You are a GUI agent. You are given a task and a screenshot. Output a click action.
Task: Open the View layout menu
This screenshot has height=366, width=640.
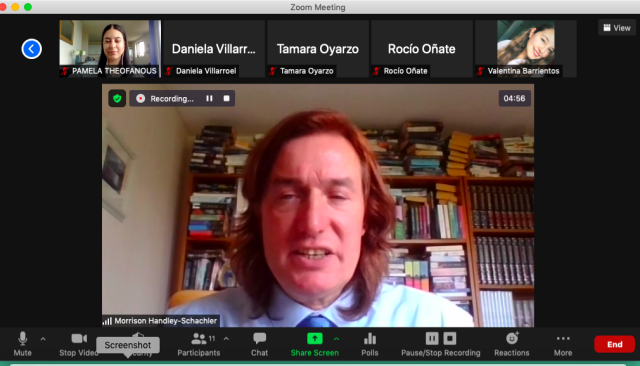tap(617, 28)
